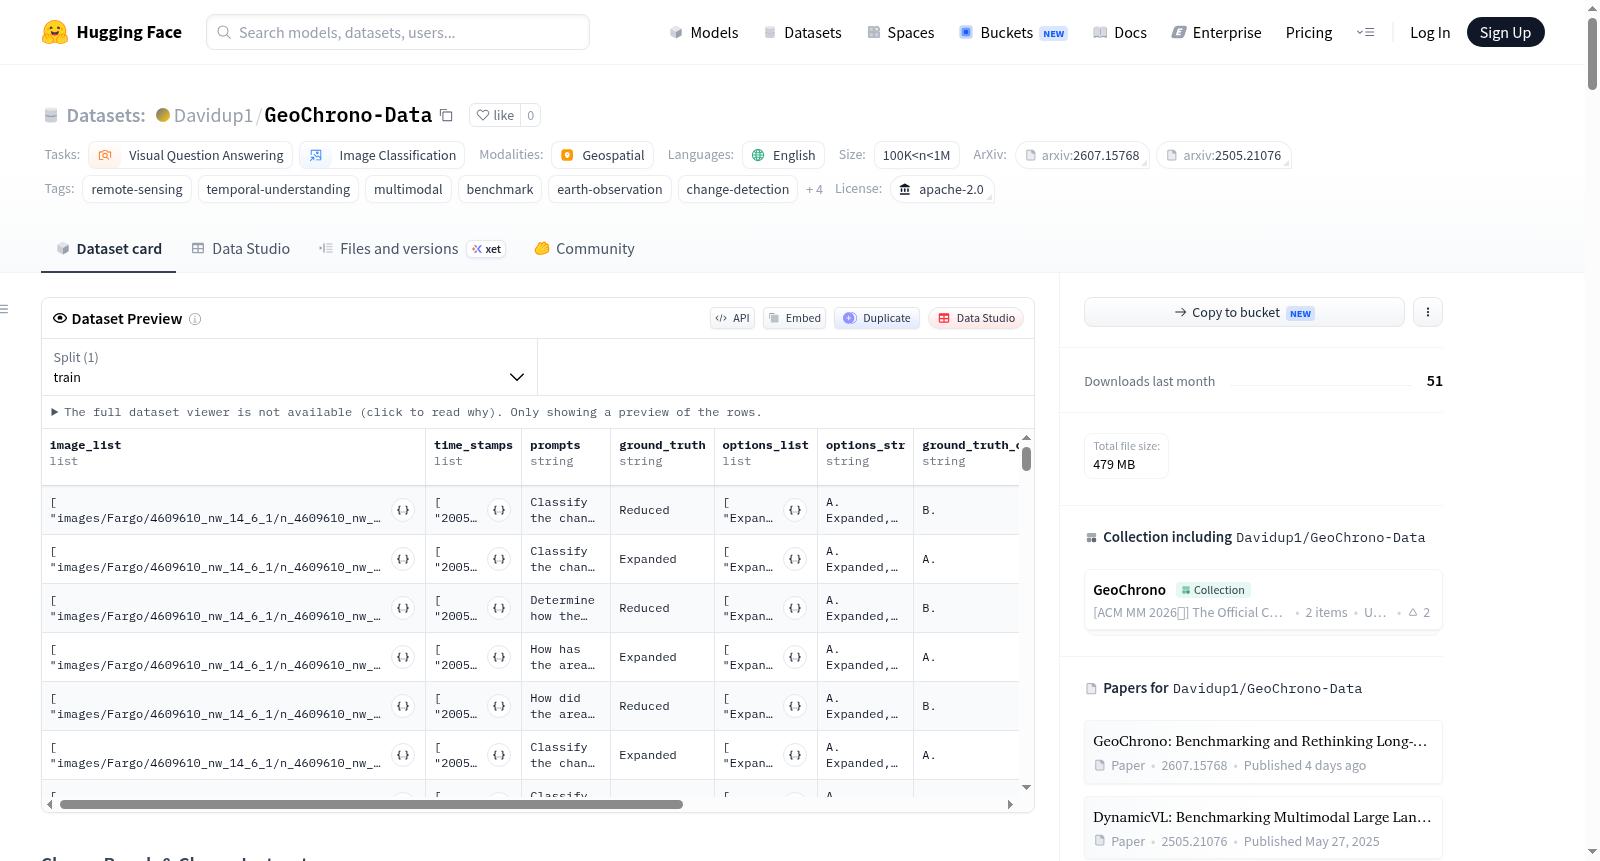Open the apache-2.0 license tag
The image size is (1600, 861).
click(942, 189)
